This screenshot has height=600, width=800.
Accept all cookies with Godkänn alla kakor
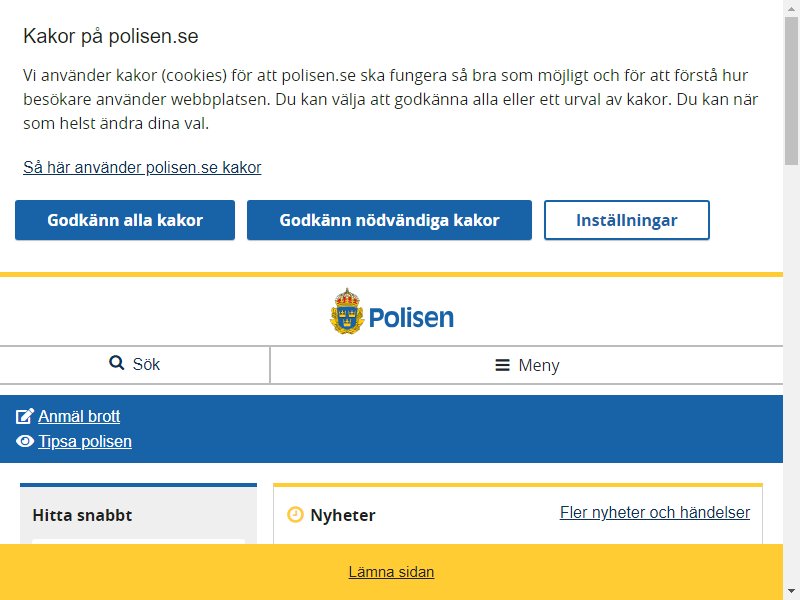(125, 220)
